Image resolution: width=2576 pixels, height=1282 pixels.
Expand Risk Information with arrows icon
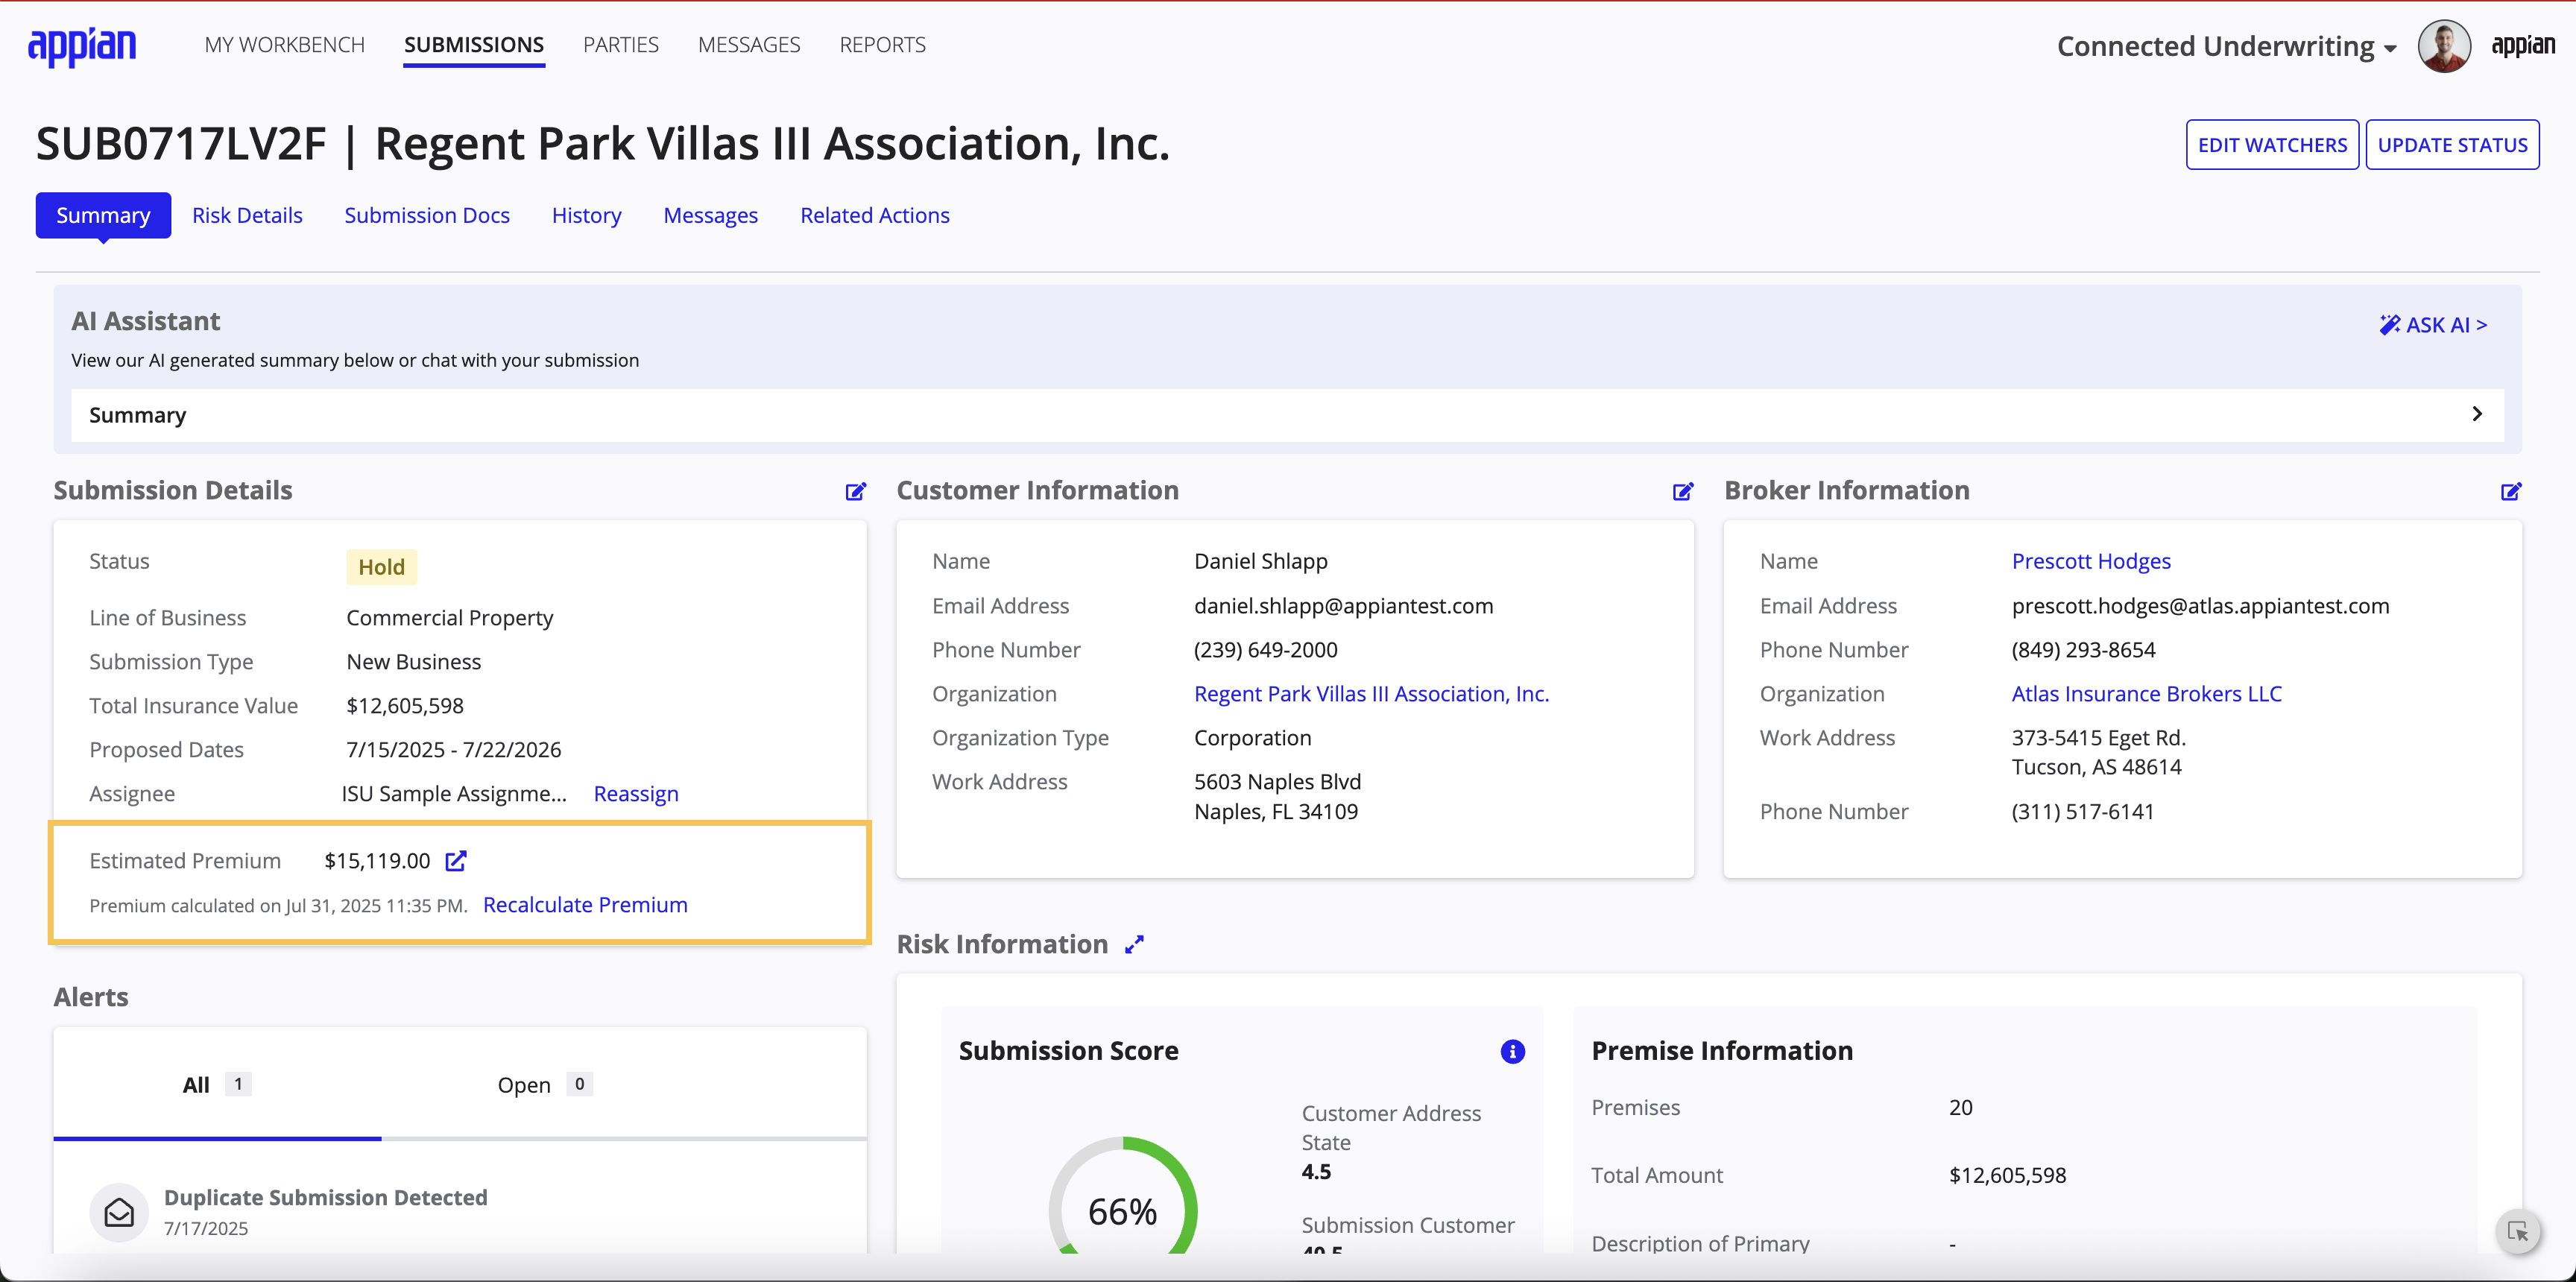(1134, 944)
